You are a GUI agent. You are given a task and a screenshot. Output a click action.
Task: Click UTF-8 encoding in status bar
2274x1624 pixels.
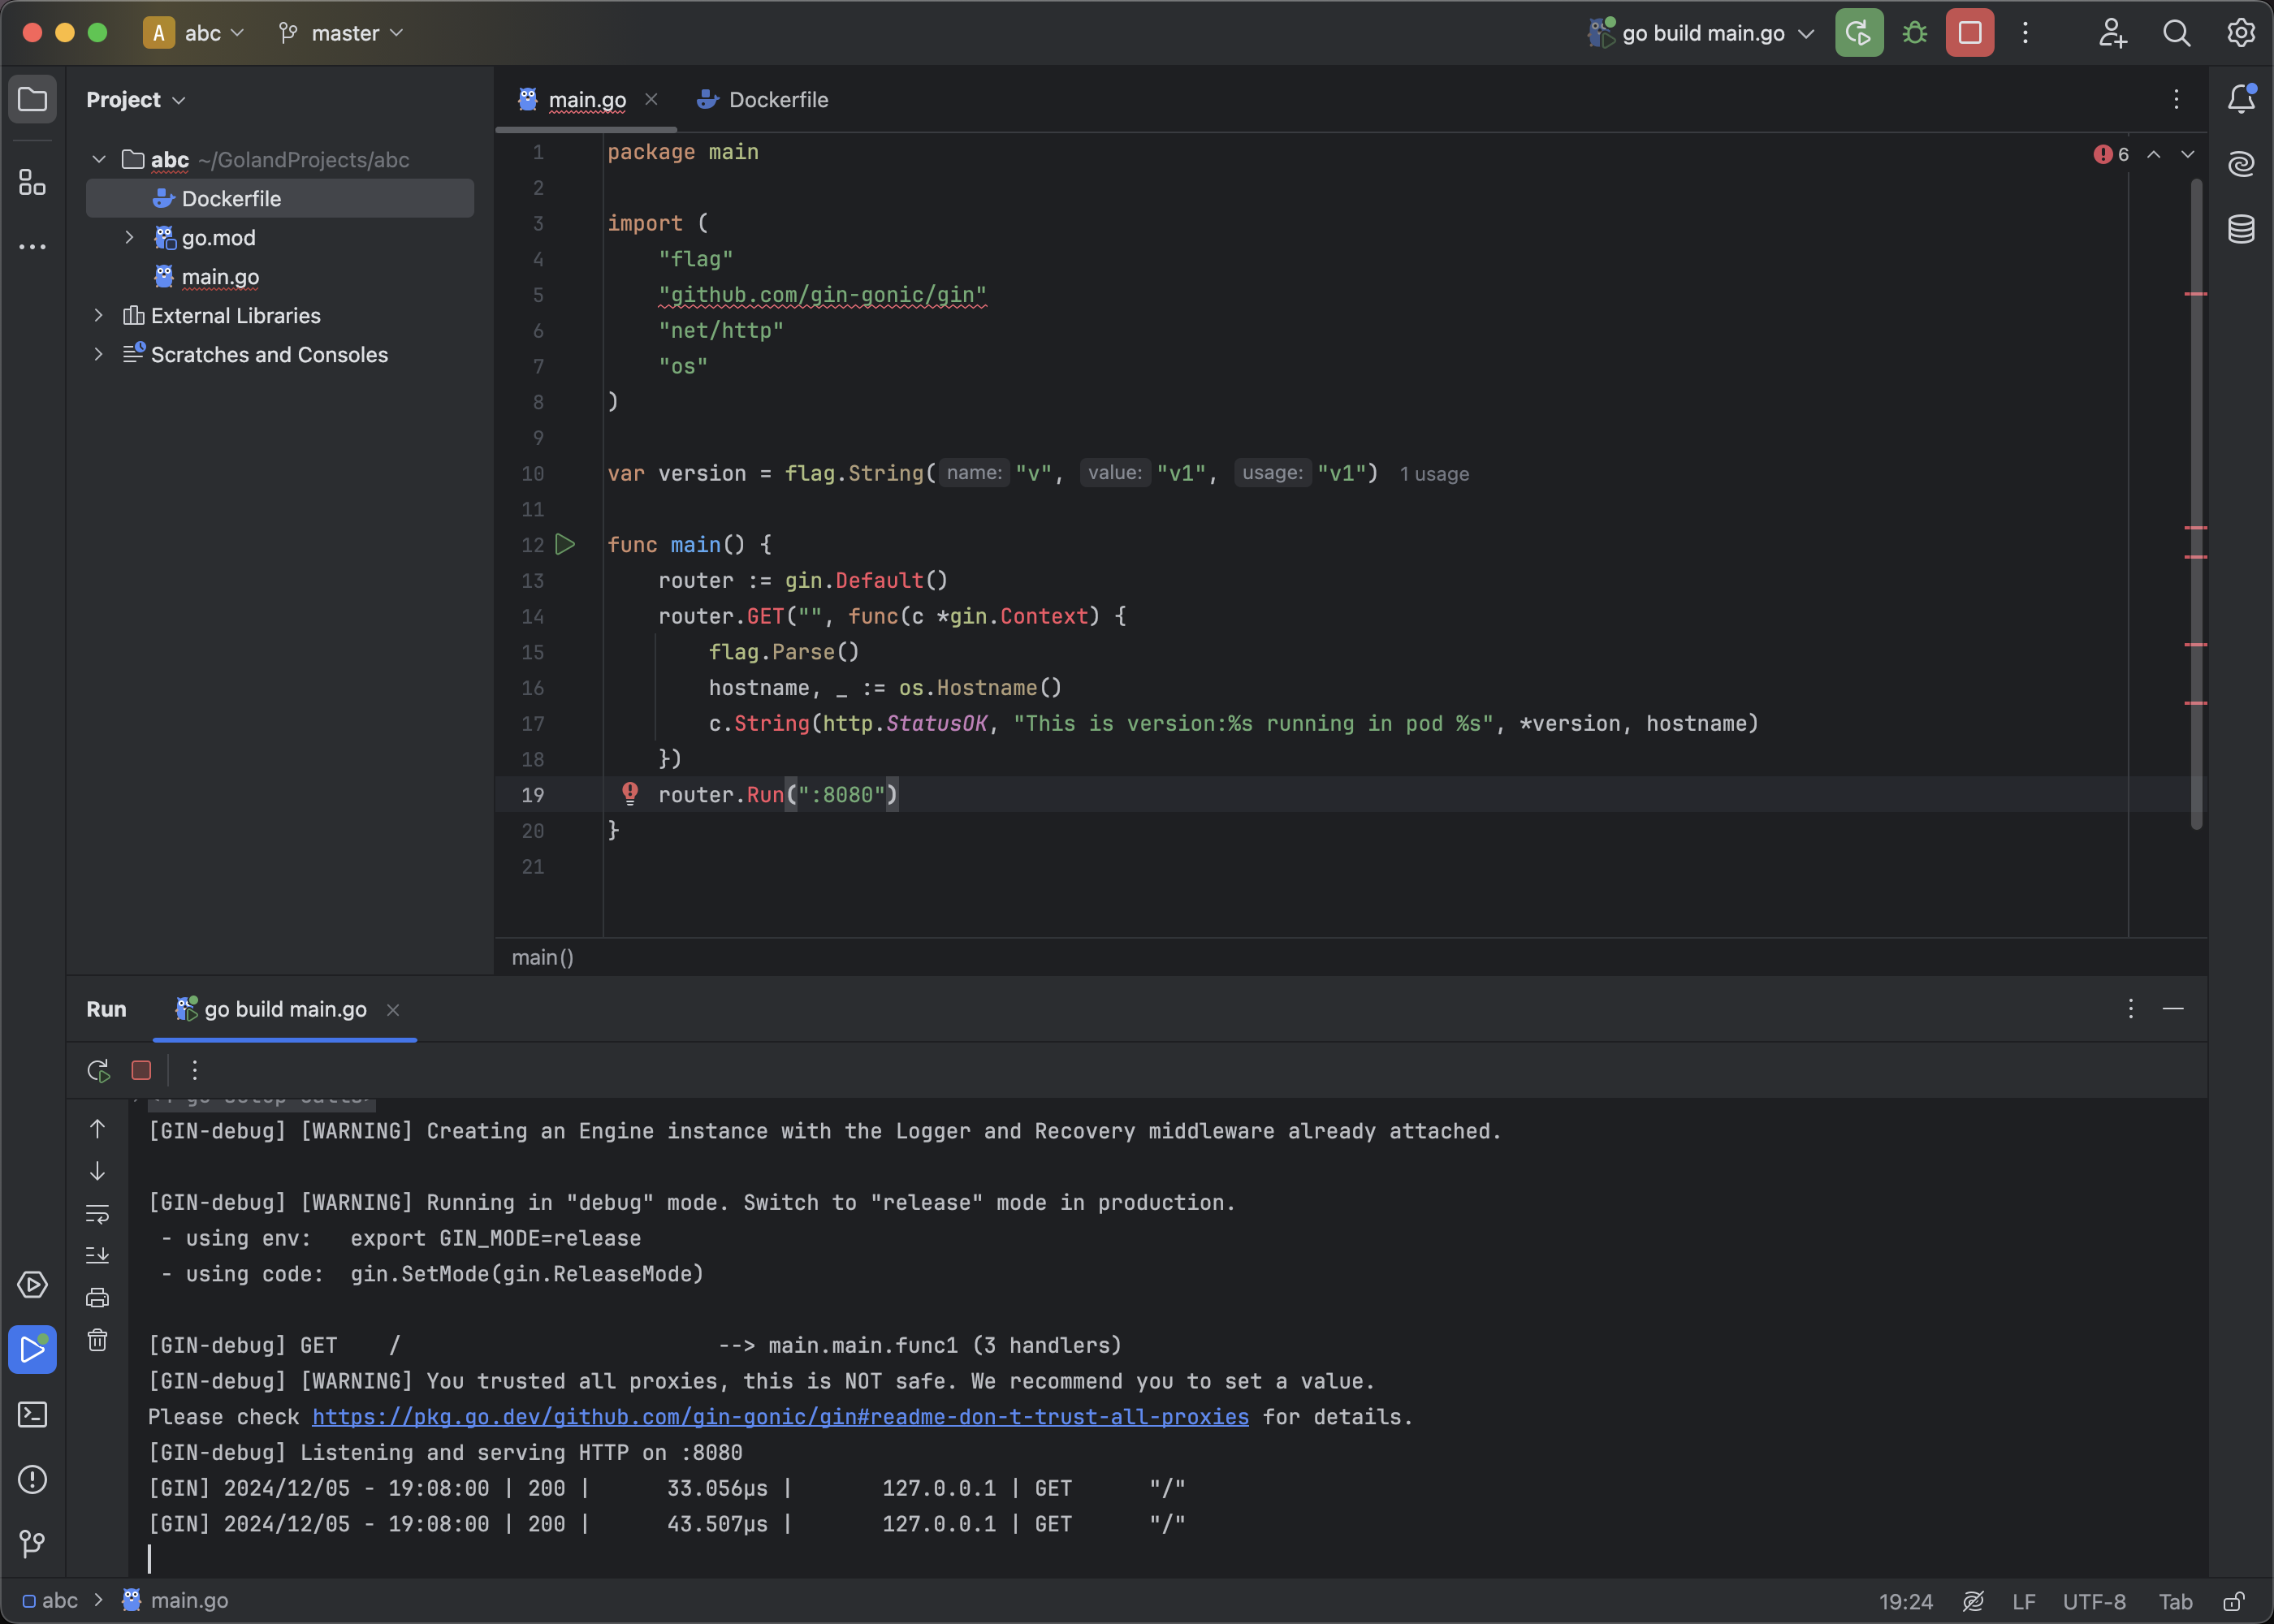[x=2094, y=1601]
